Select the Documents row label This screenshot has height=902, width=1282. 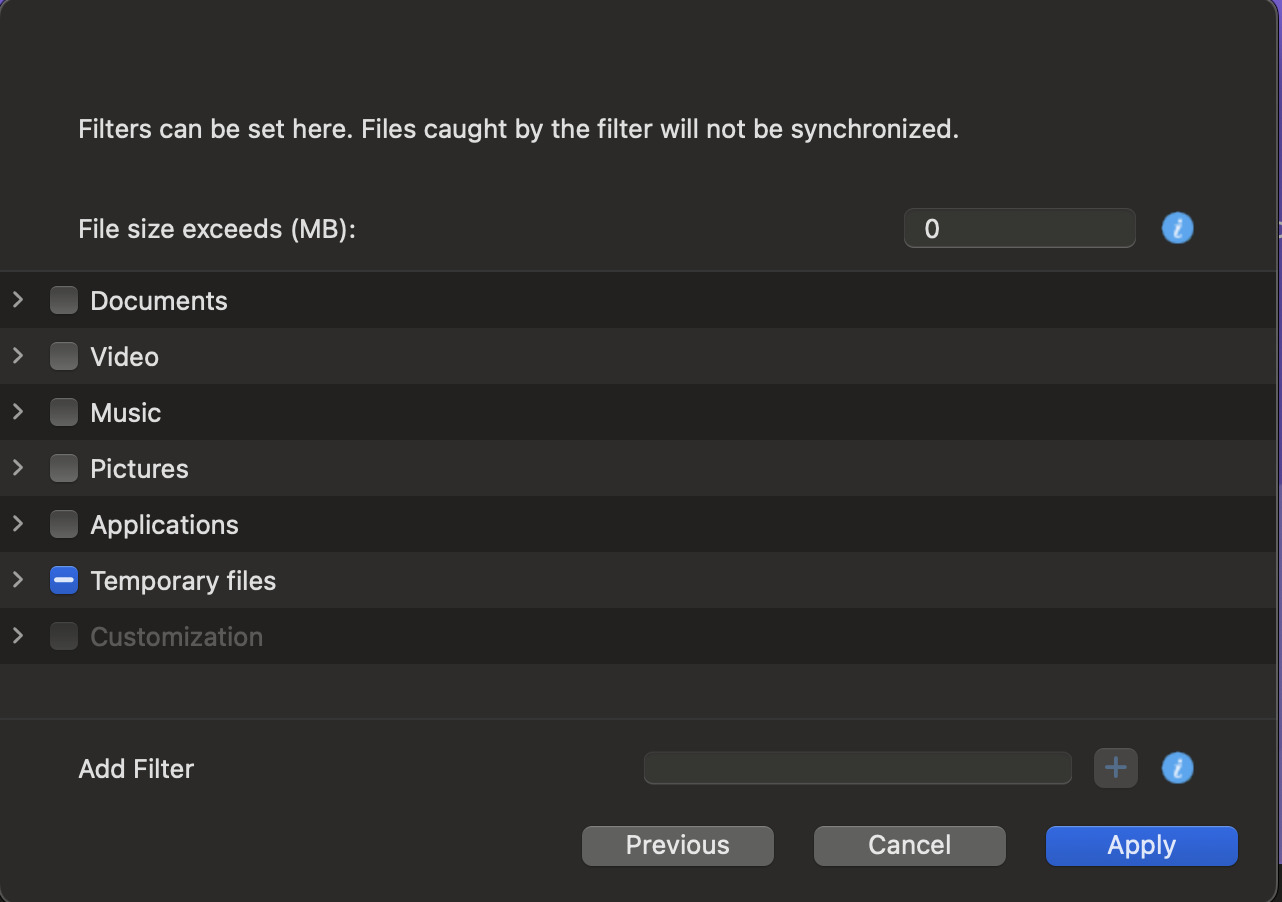(159, 301)
